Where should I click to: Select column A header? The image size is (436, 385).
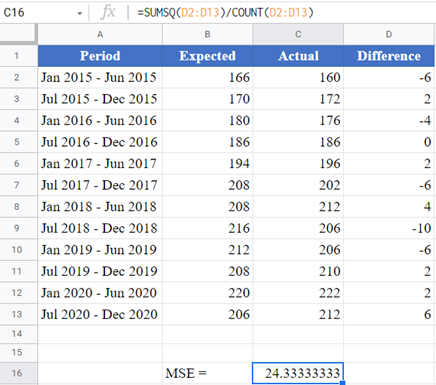tap(100, 34)
